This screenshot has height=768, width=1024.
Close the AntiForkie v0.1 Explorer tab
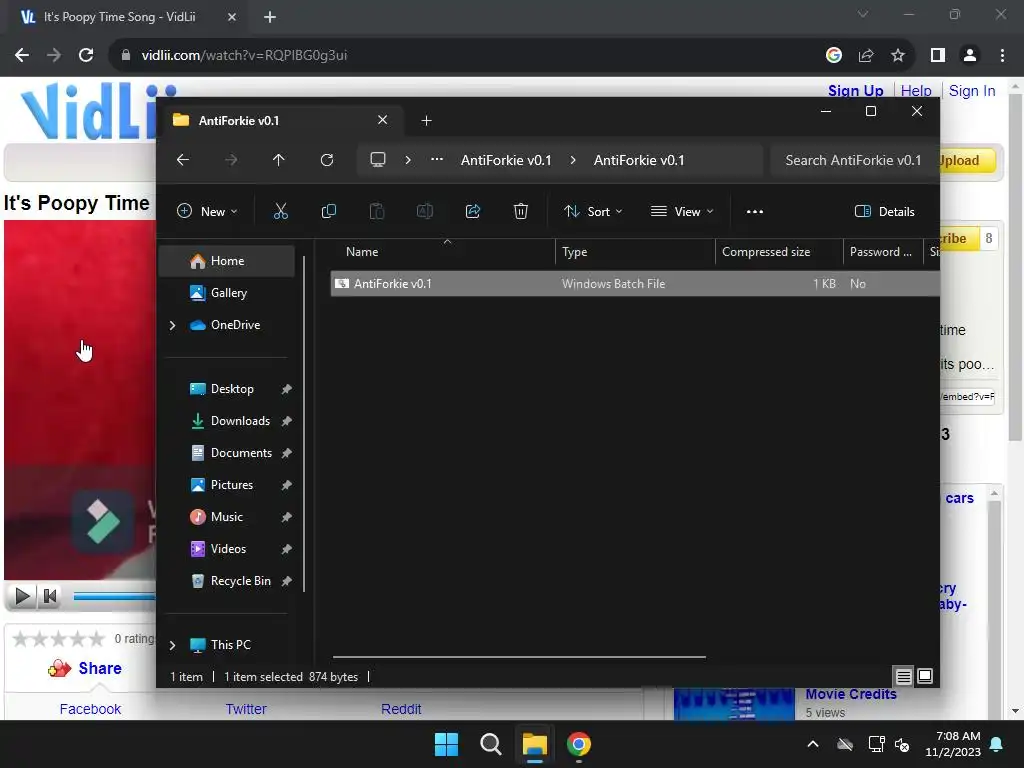[383, 120]
